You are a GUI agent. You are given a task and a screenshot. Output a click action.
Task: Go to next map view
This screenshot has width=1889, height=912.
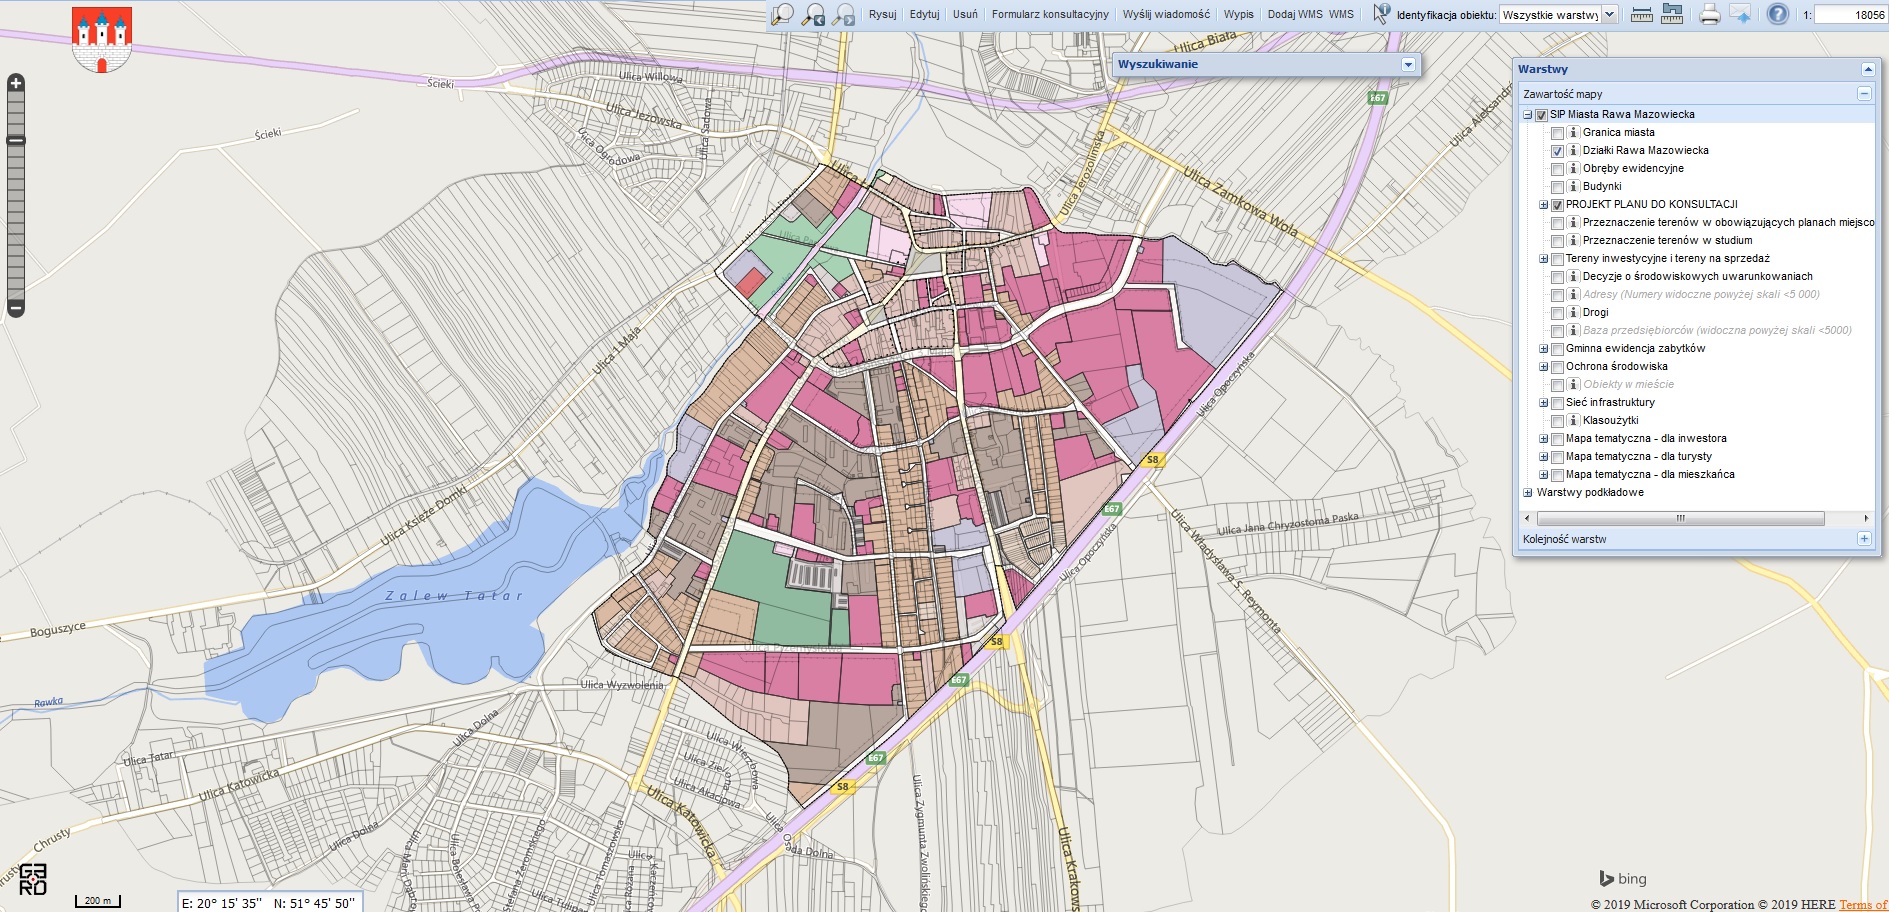click(844, 14)
